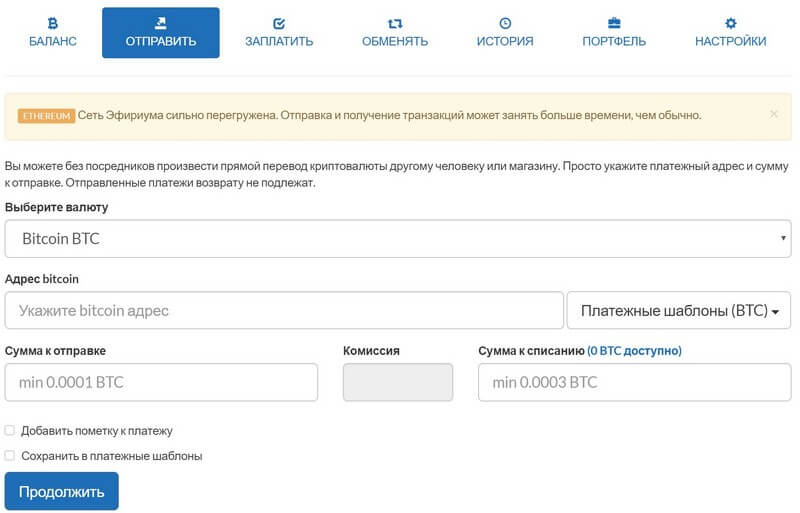The image size is (800, 513).
Task: Enable Добавить пометку к платежу checkbox
Action: [10, 431]
